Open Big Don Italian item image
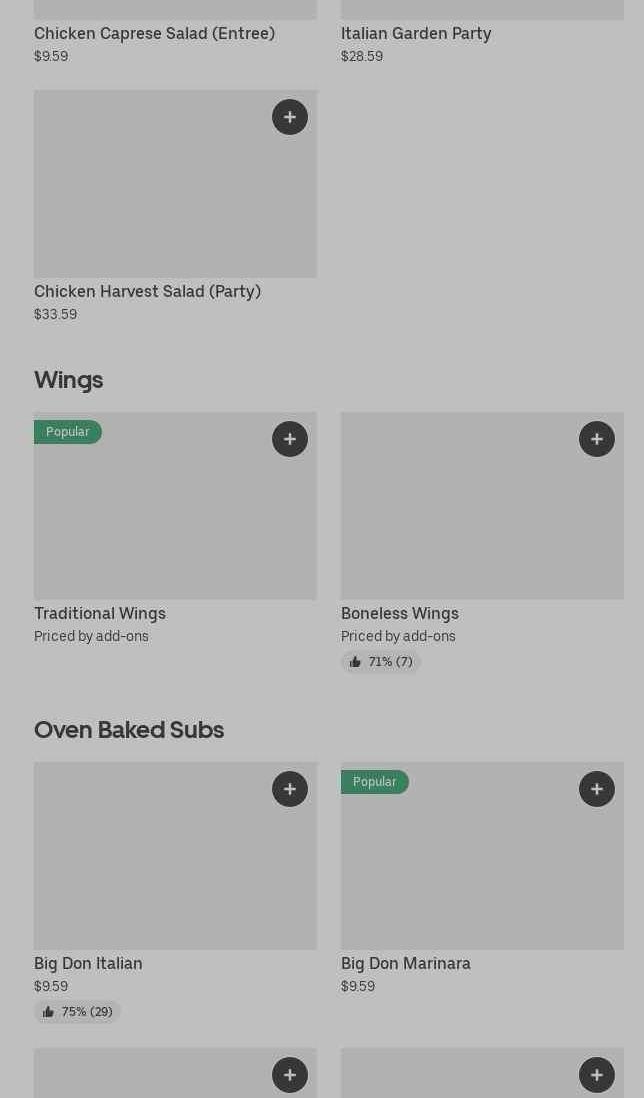The height and width of the screenshot is (1098, 644). coord(175,870)
